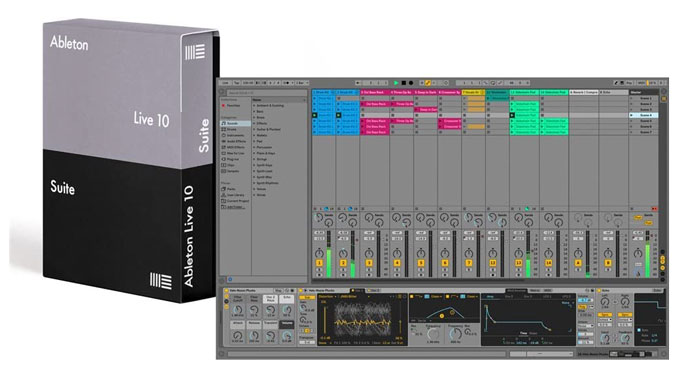The width and height of the screenshot is (696, 376).
Task: Expand the Strings folder in browser list
Action: click(x=261, y=159)
